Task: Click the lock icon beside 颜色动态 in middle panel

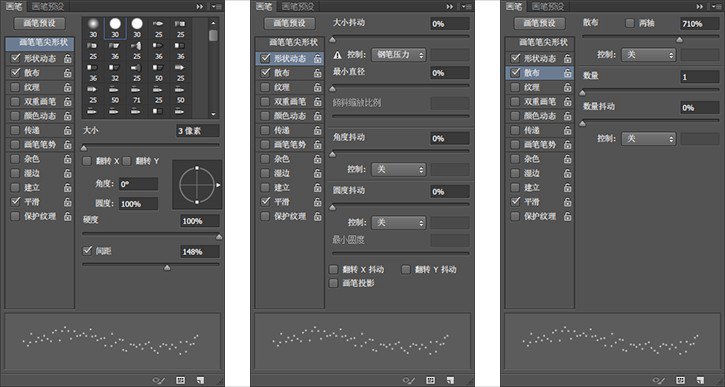Action: coord(318,116)
